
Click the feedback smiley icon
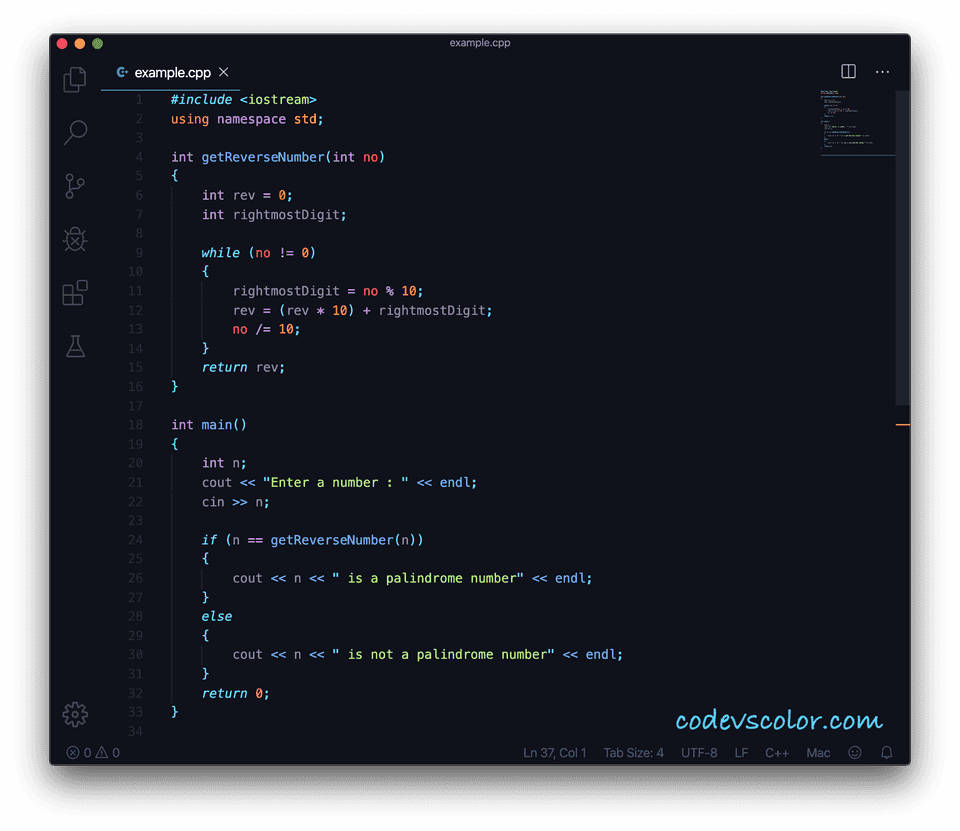855,753
